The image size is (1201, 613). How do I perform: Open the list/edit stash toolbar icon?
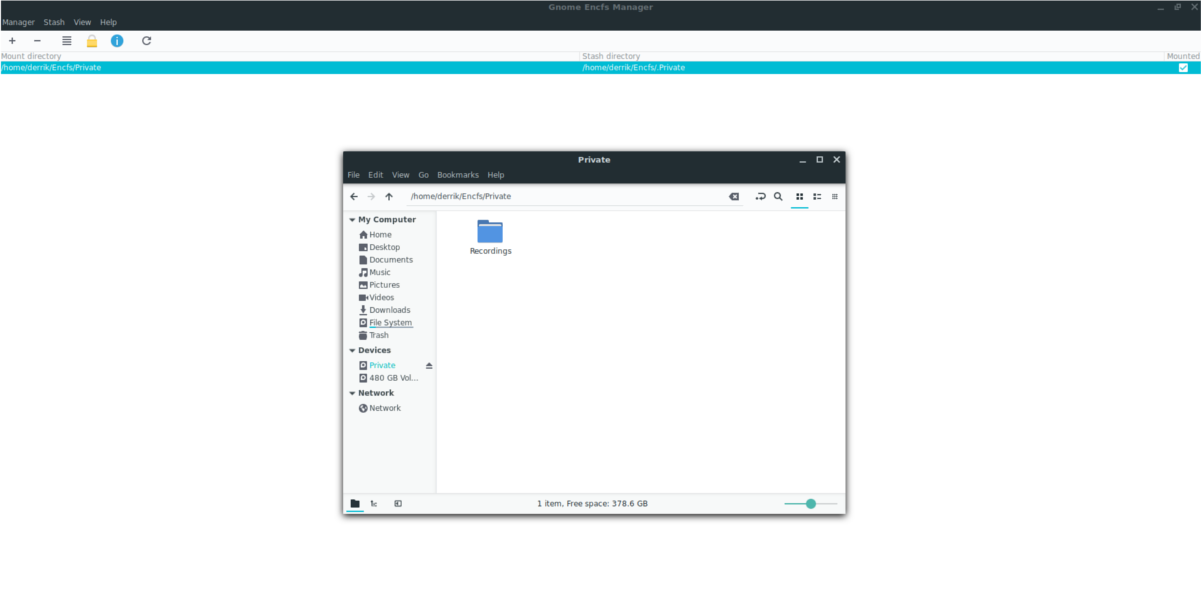click(x=67, y=41)
